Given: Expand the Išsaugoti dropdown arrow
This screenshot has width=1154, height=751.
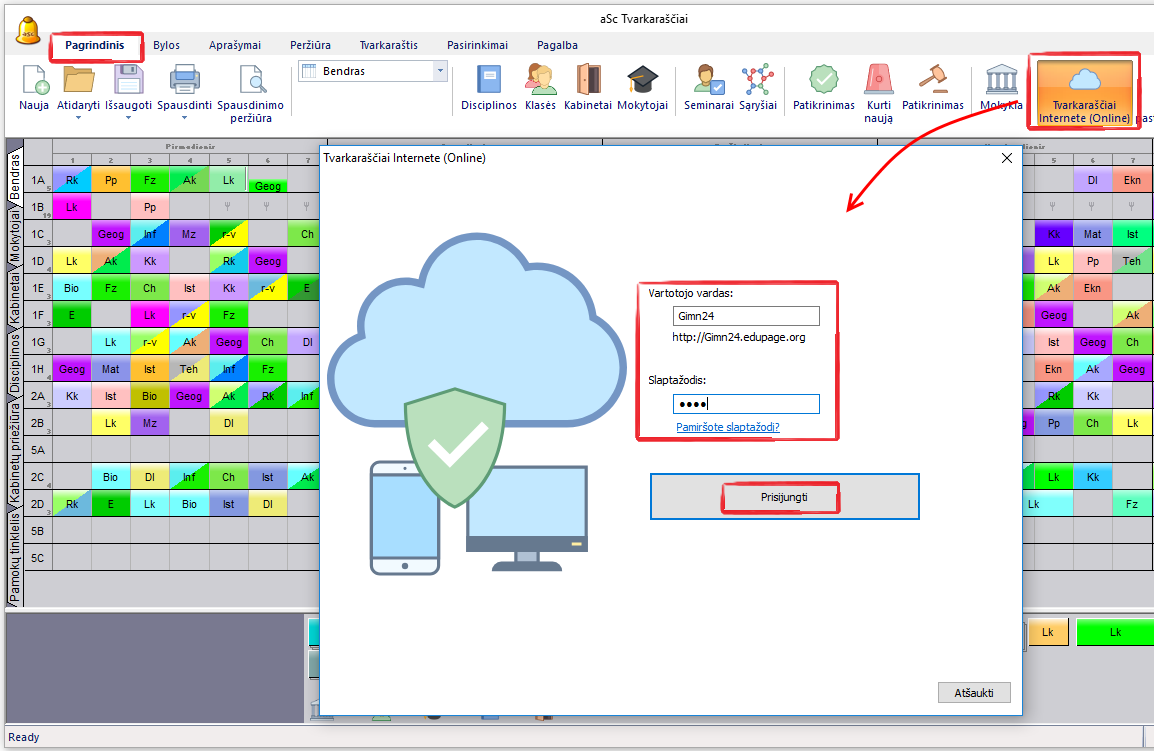Looking at the screenshot, I should click(128, 117).
